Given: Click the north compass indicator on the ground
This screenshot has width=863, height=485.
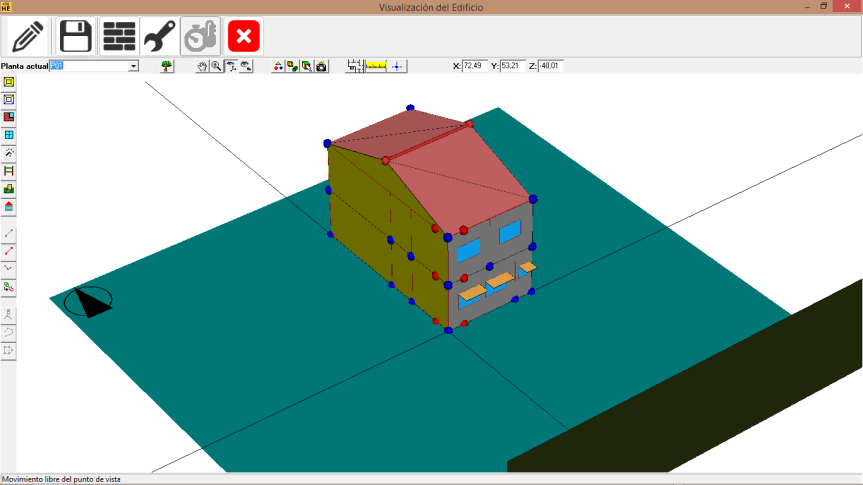Looking at the screenshot, I should point(88,301).
